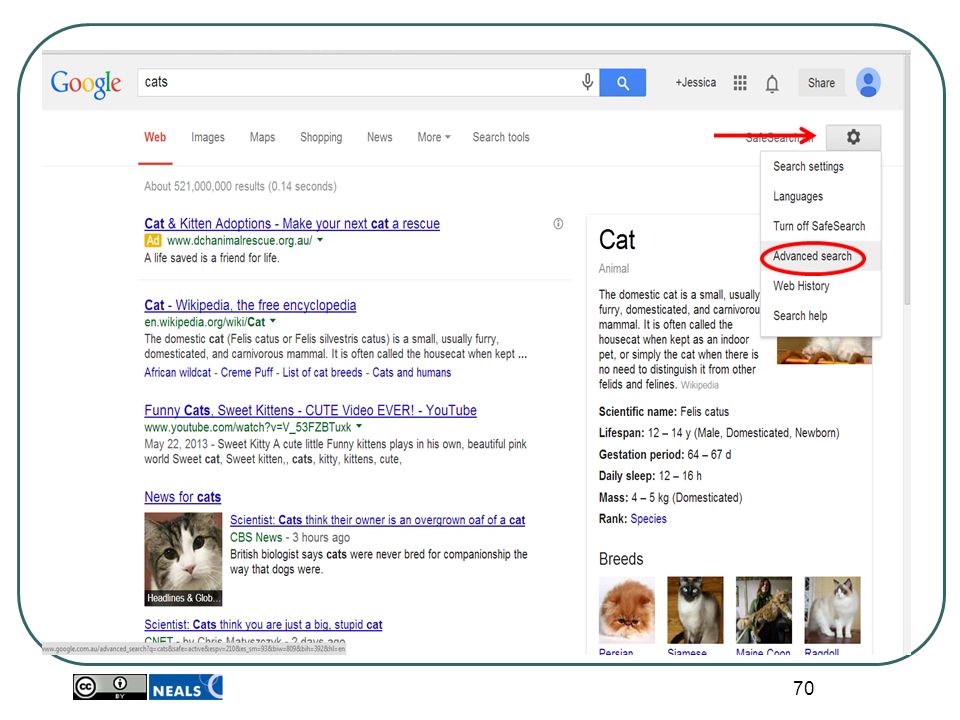Open African wildcat sitelink
The image size is (960, 720).
[x=178, y=372]
